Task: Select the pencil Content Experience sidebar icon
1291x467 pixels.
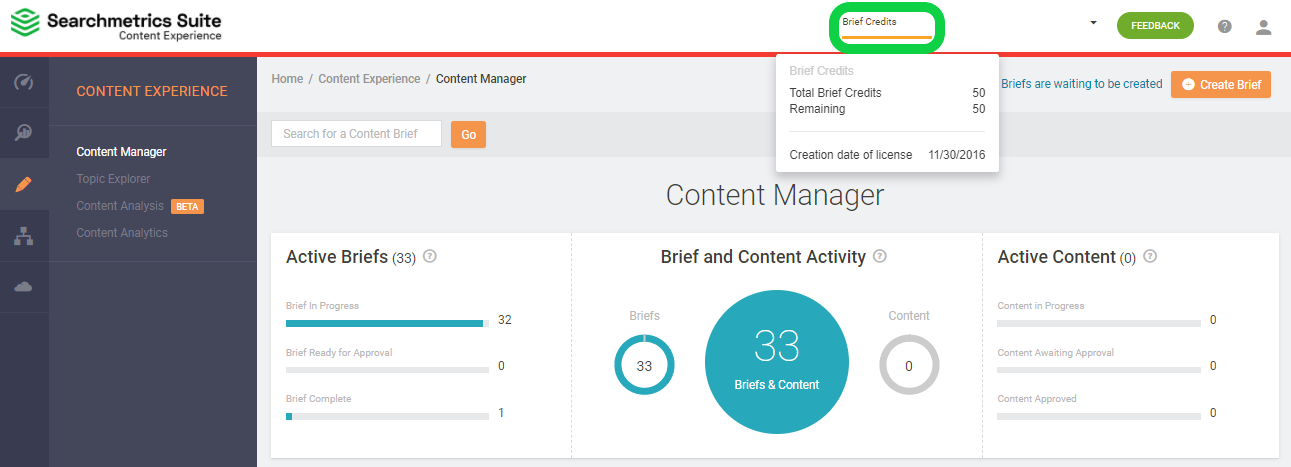Action: [24, 184]
